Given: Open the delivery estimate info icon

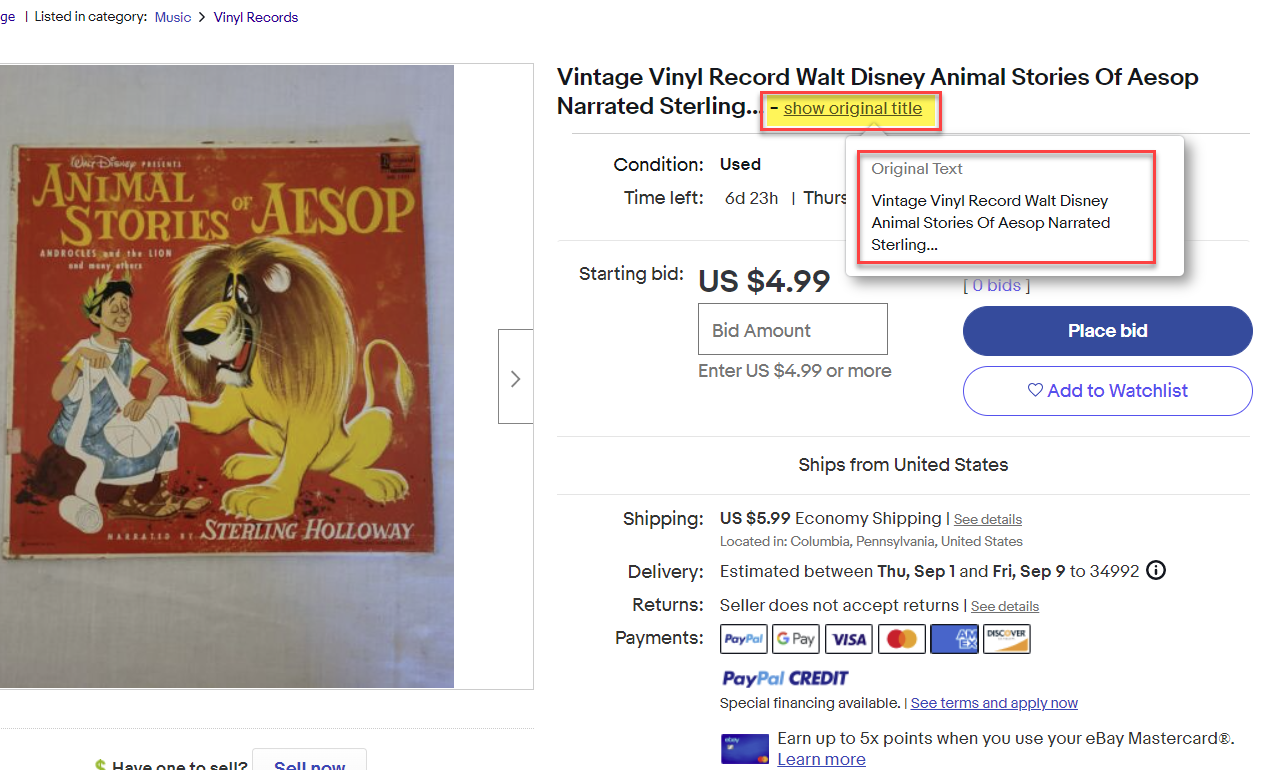Looking at the screenshot, I should coord(1156,571).
